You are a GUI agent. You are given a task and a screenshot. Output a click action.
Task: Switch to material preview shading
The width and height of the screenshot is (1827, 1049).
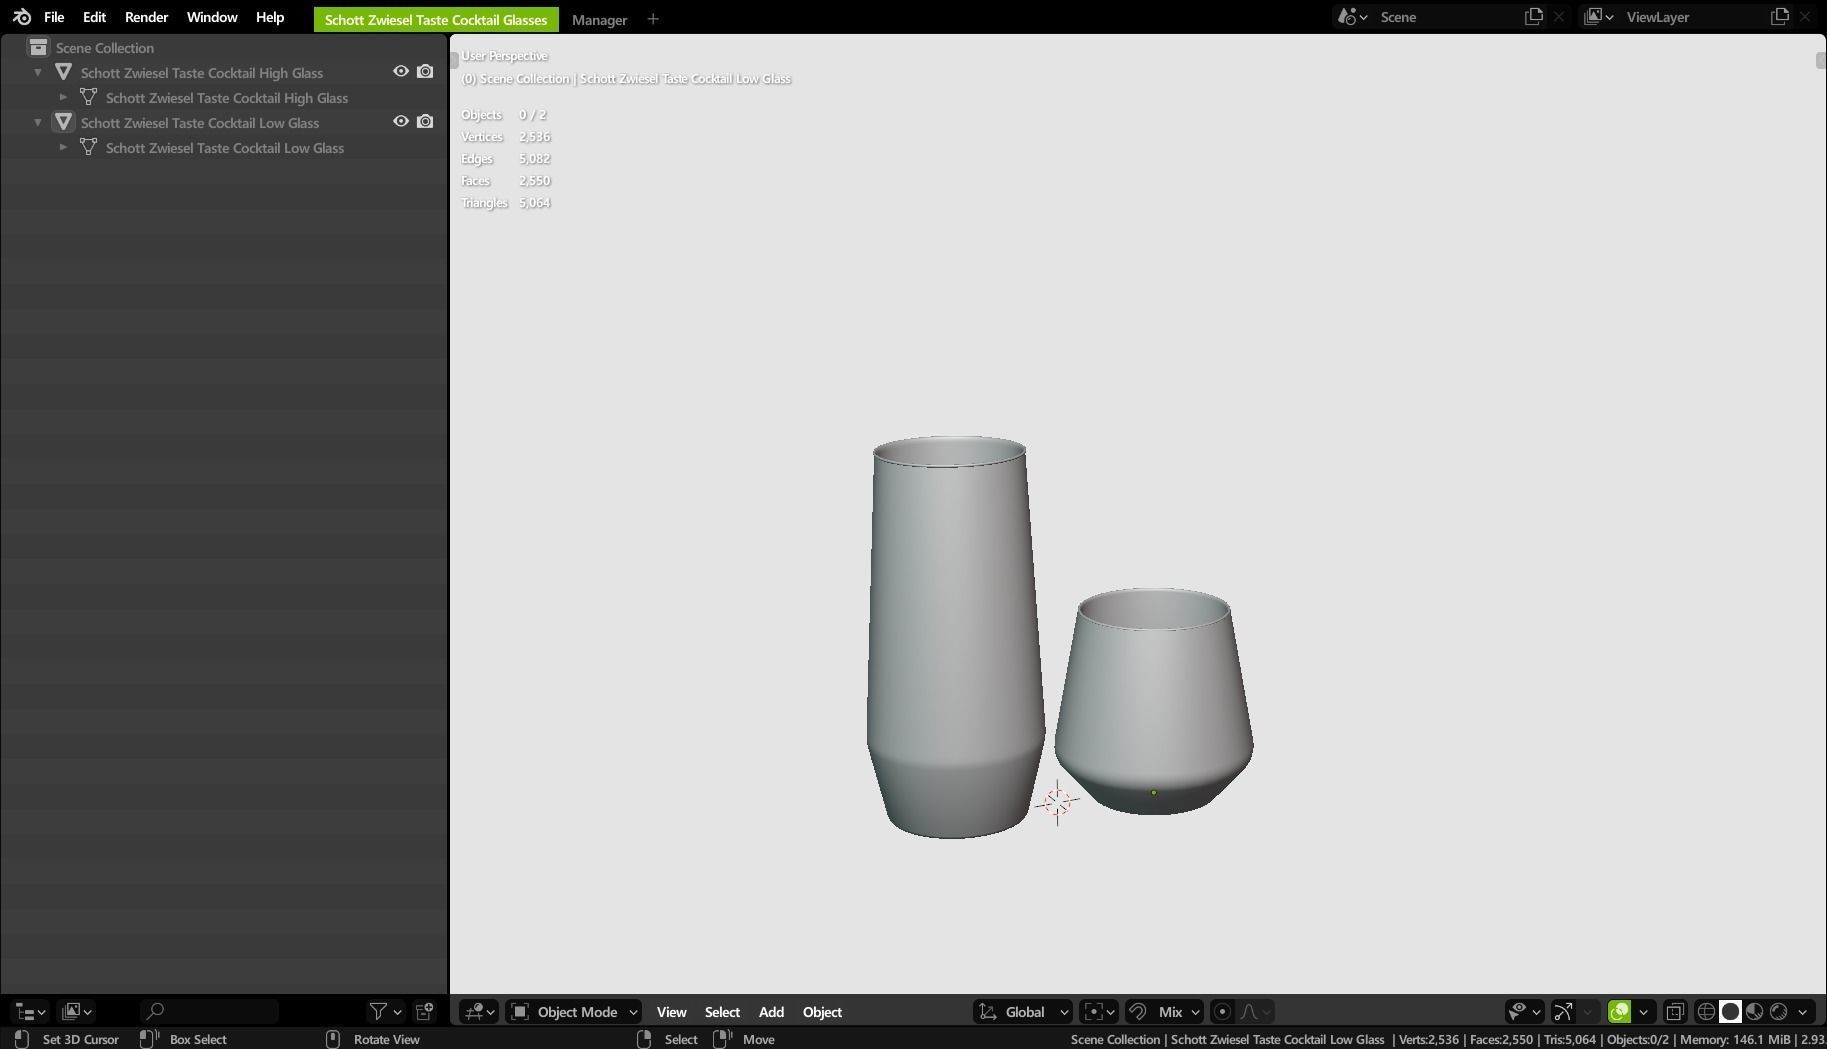pyautogui.click(x=1754, y=1012)
